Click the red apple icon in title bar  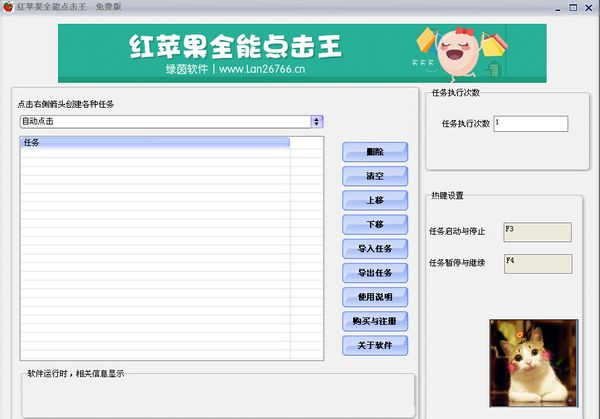[7, 7]
